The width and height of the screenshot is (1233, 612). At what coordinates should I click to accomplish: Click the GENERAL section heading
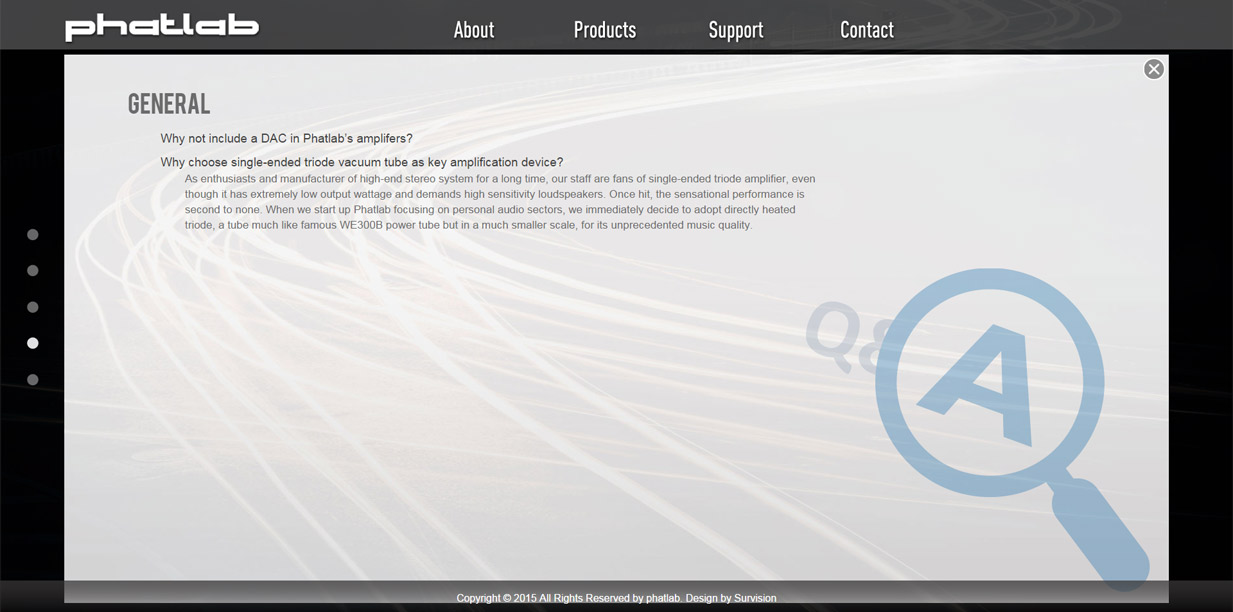click(169, 104)
